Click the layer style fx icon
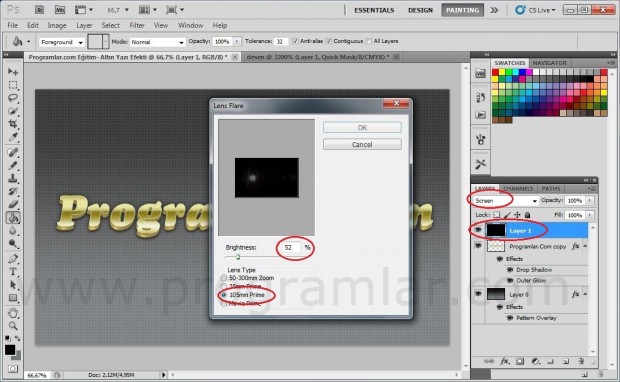Viewport: 620px width, 382px height. [x=505, y=361]
